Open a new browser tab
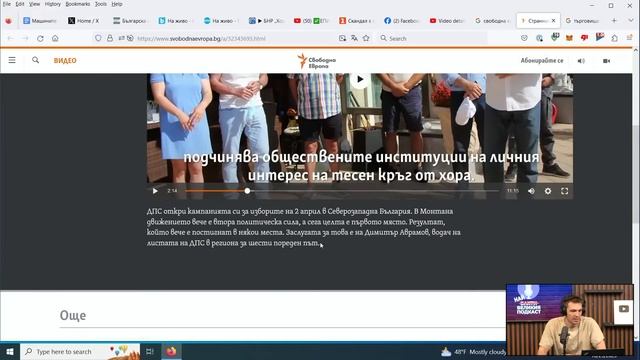The height and width of the screenshot is (360, 640). 613,20
